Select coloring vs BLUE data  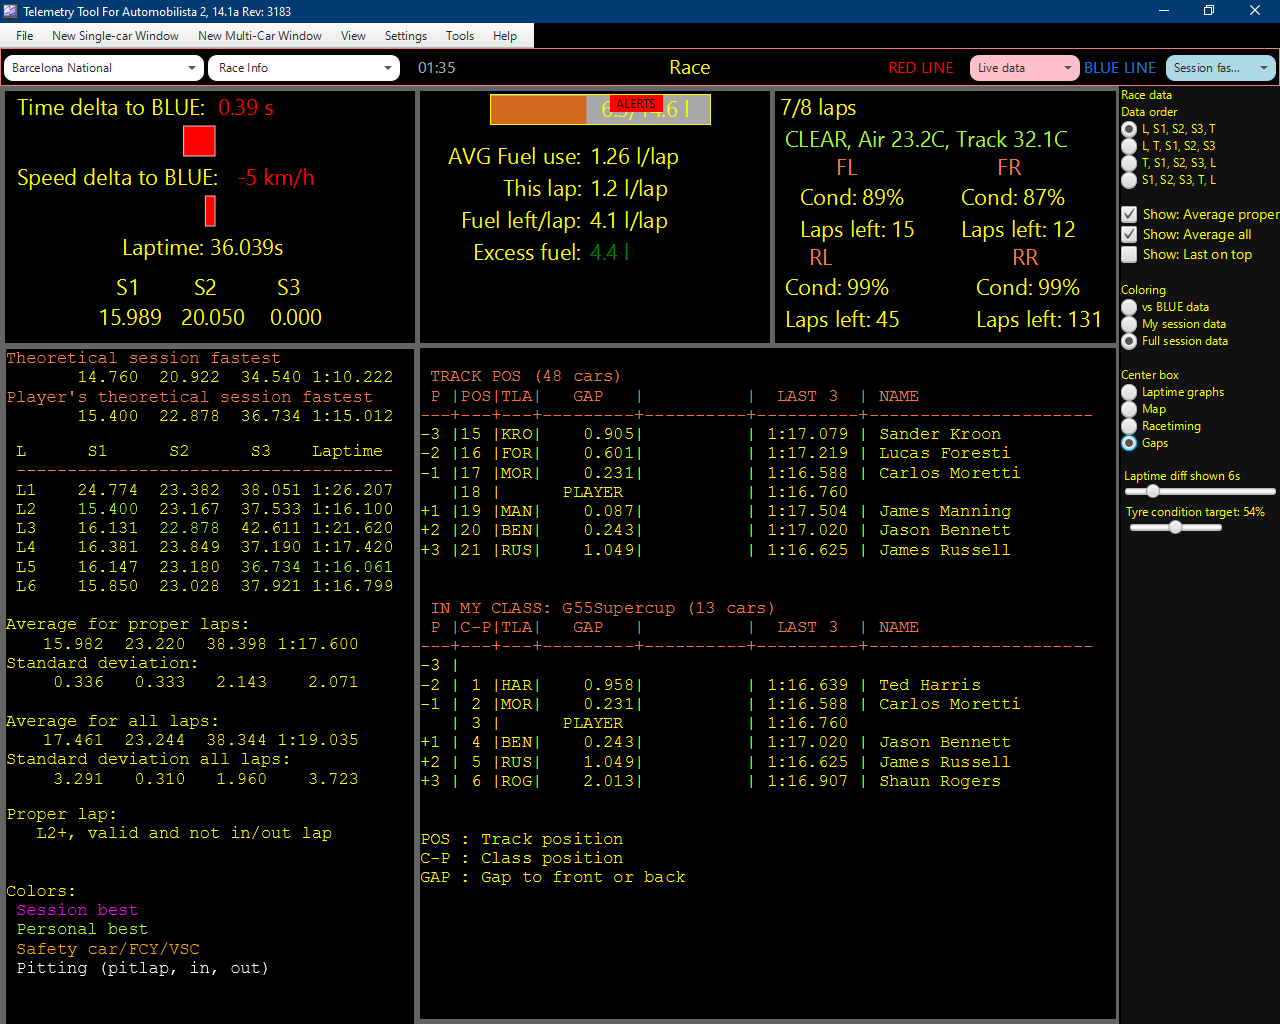[x=1129, y=307]
